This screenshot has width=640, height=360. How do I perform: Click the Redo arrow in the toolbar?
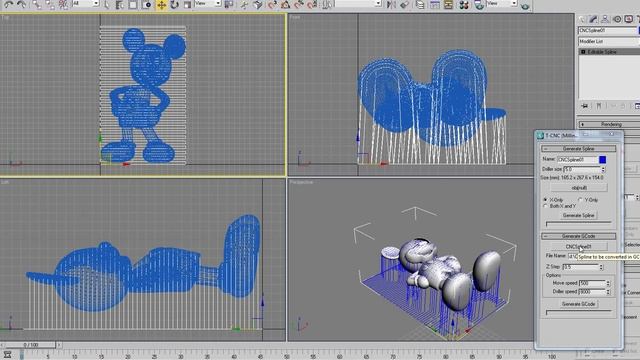[21, 4]
